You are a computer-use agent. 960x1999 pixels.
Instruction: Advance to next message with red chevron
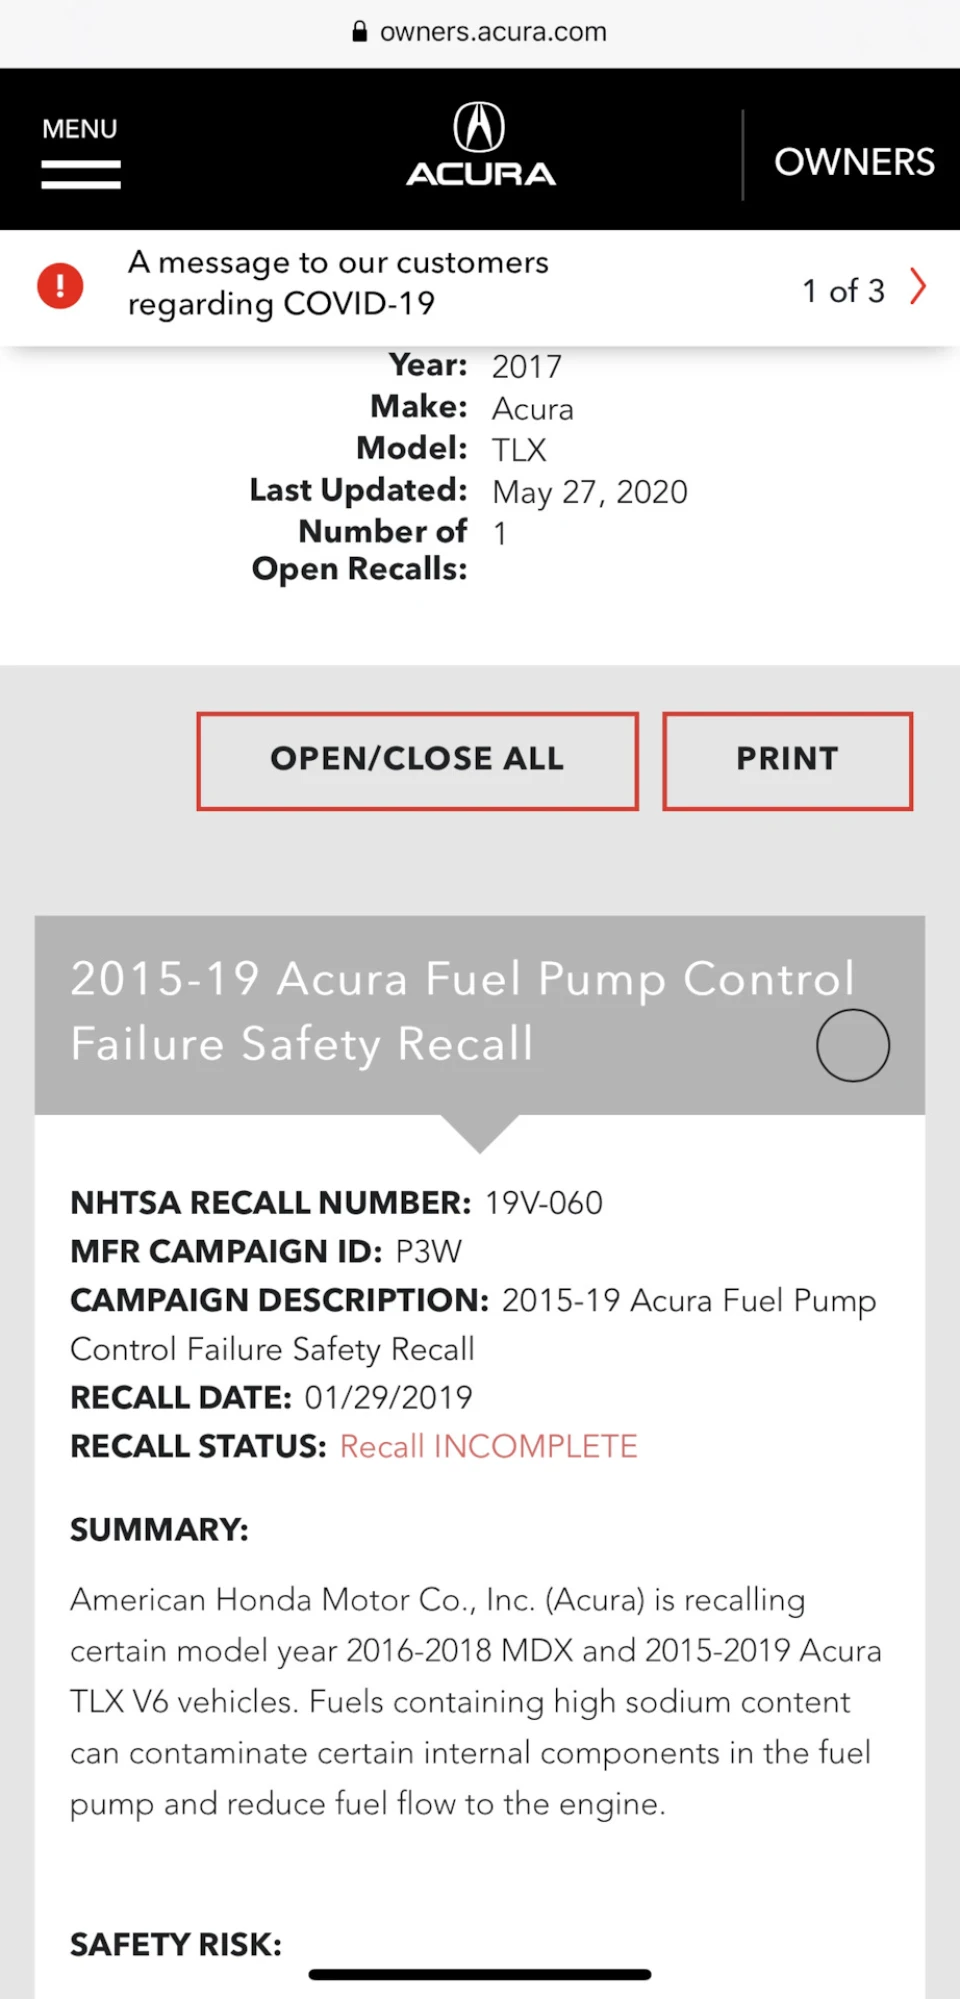coord(918,287)
